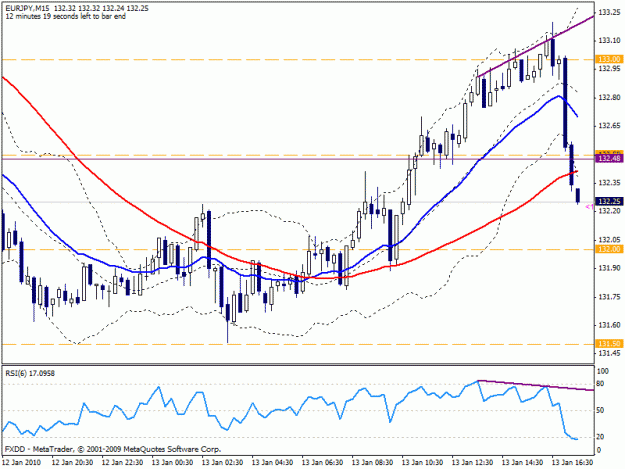Click the RSI scale value 80
Image resolution: width=625 pixels, height=469 pixels.
[602, 384]
